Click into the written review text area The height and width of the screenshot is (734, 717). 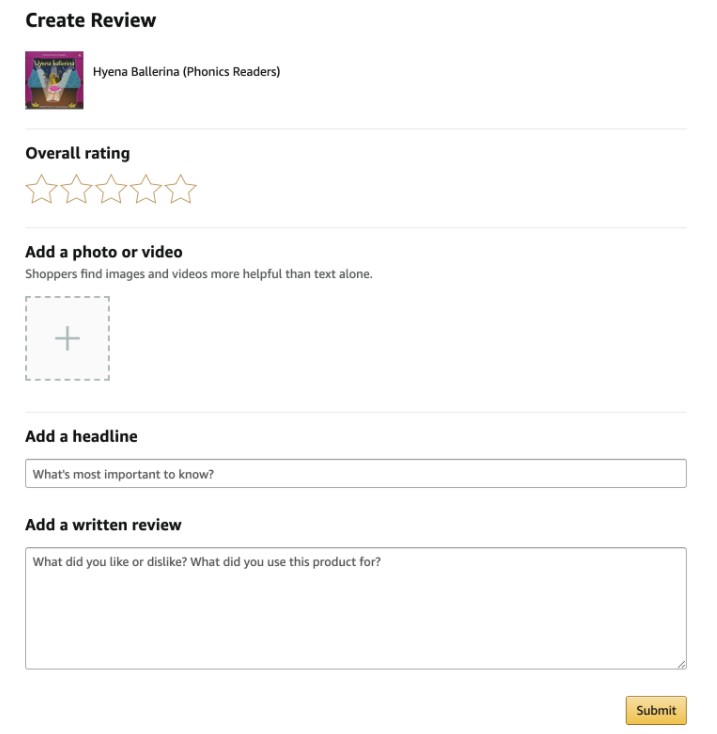356,608
